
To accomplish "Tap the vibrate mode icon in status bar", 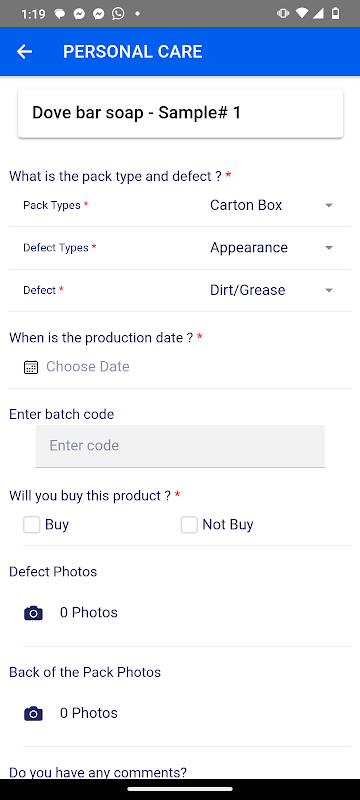I will point(282,14).
